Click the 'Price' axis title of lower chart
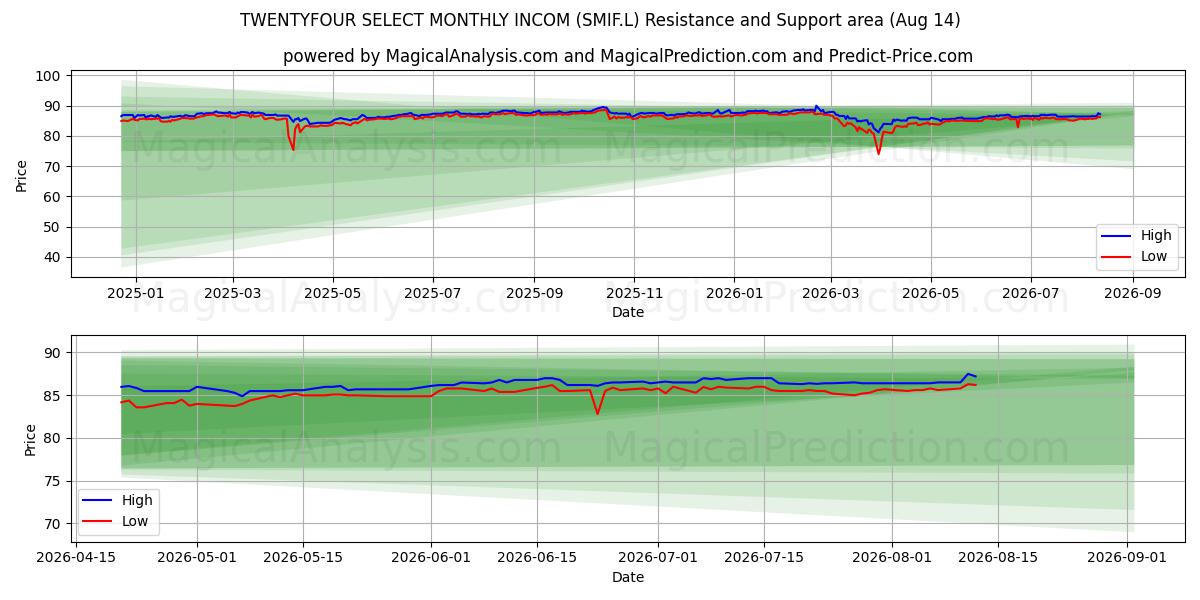This screenshot has height=600, width=1200. coord(30,440)
